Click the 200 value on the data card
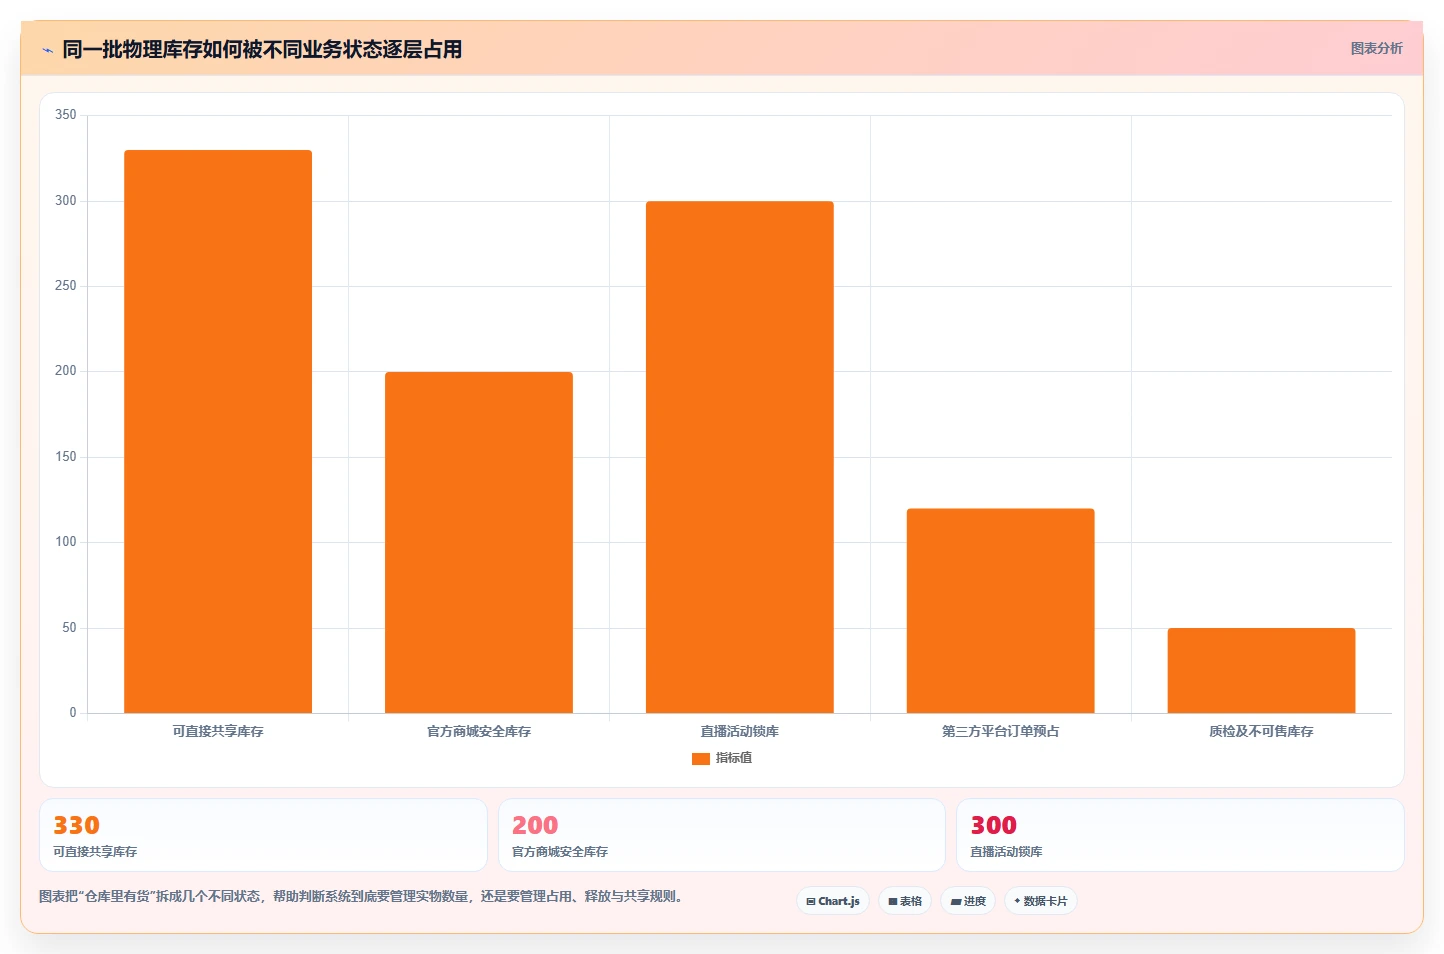This screenshot has width=1444, height=954. [x=535, y=825]
